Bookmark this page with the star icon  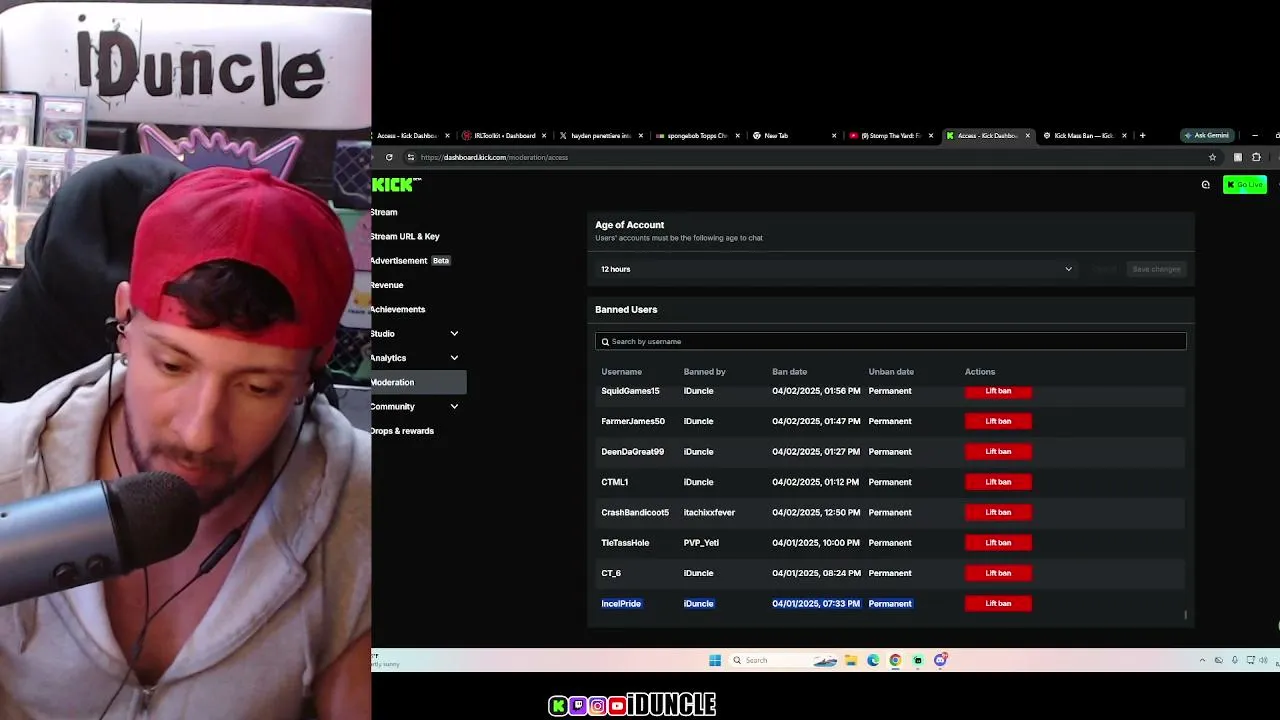pyautogui.click(x=1213, y=157)
